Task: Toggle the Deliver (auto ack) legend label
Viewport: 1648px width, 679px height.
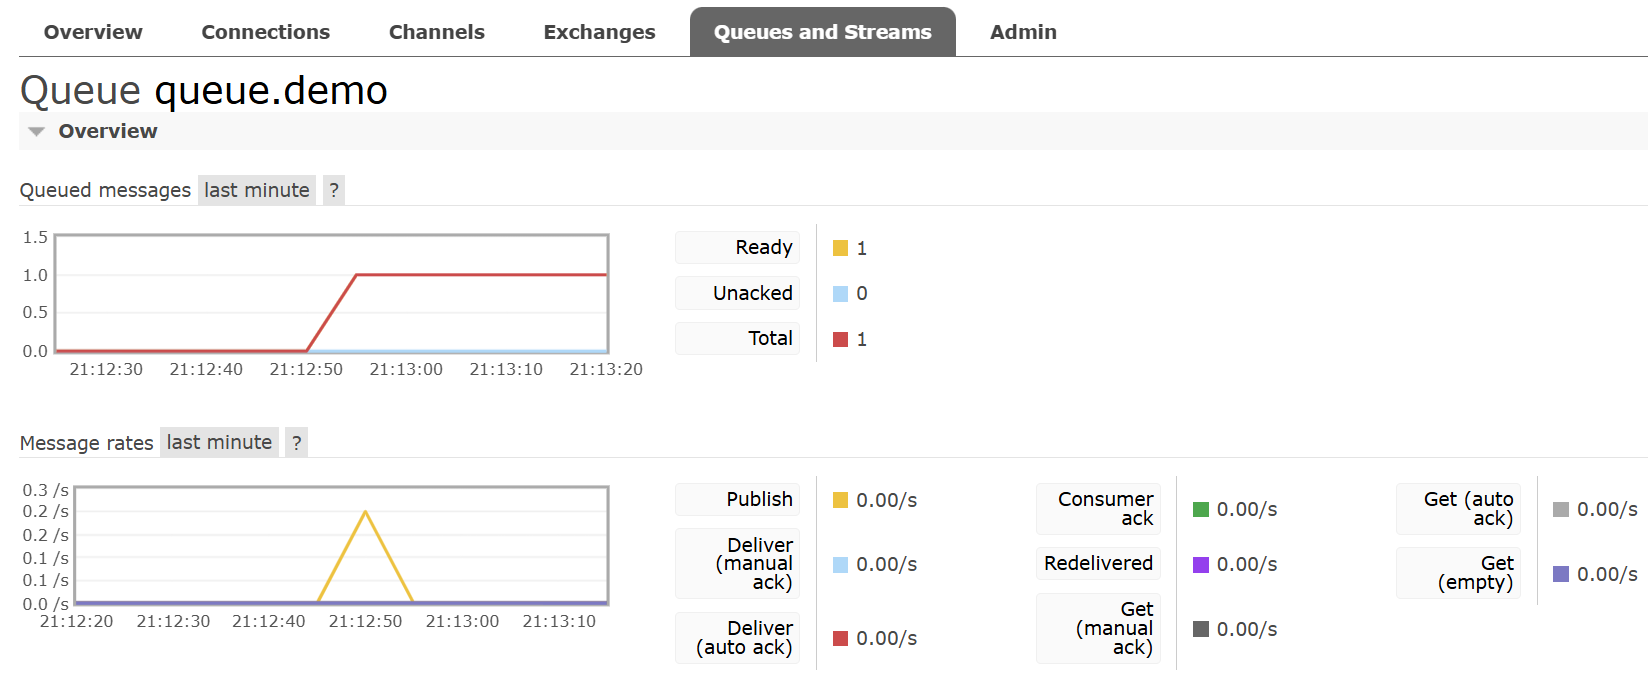Action: pyautogui.click(x=744, y=638)
